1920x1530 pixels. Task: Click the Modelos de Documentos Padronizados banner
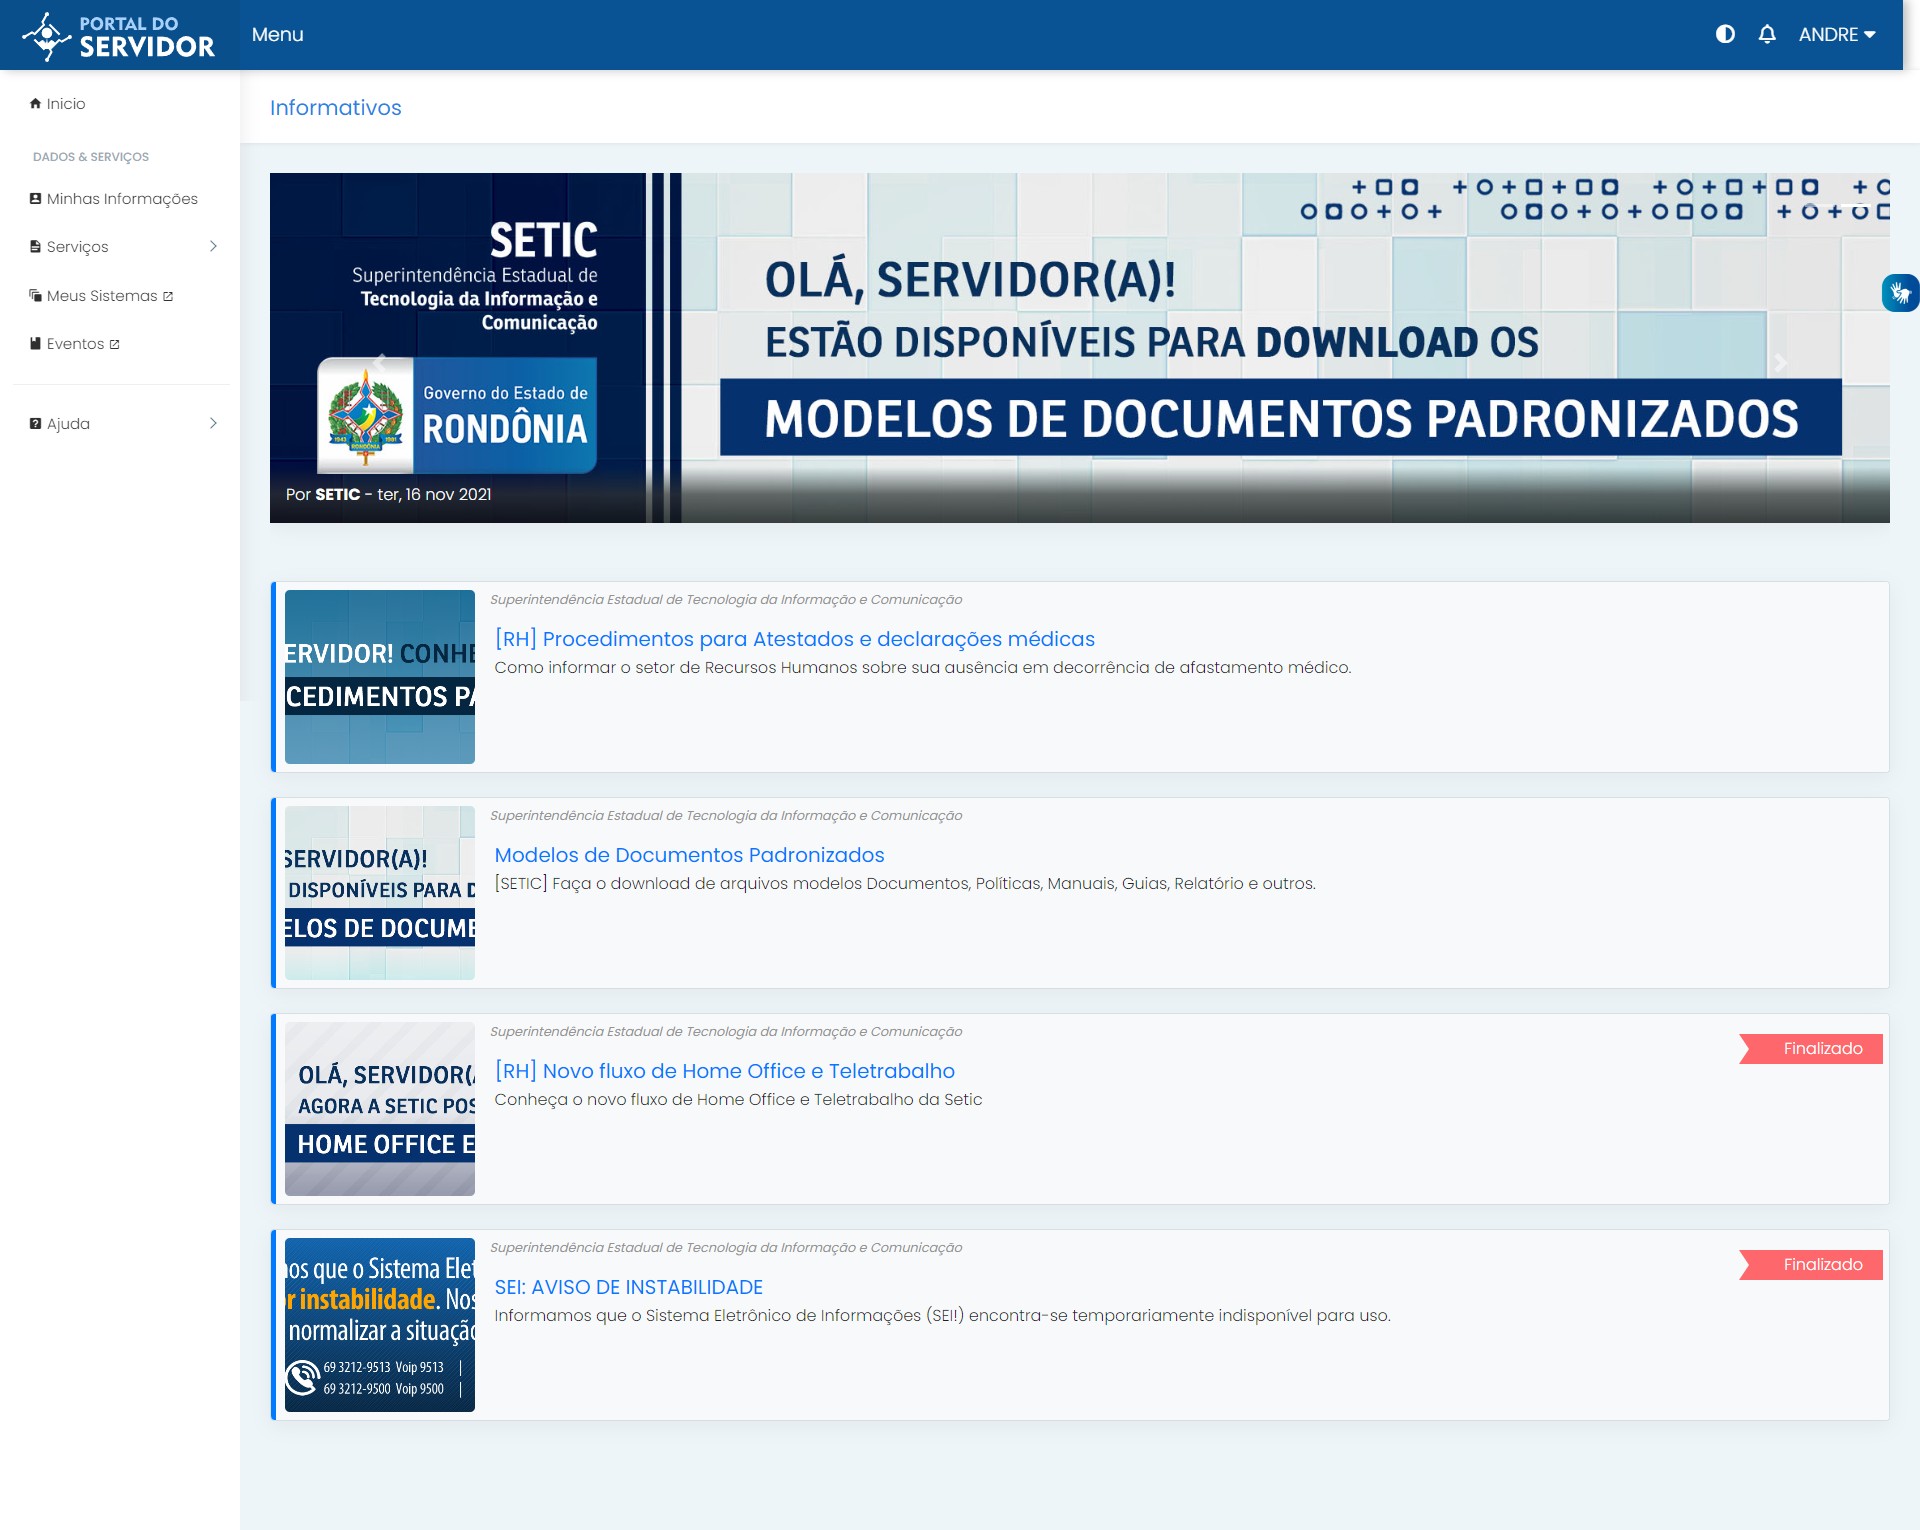coord(1080,348)
